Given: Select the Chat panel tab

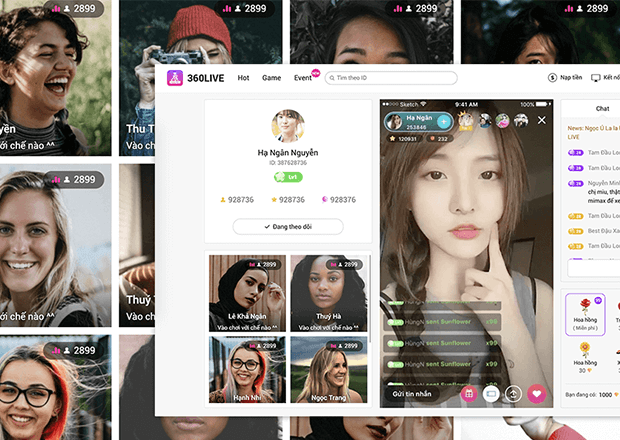Looking at the screenshot, I should point(602,108).
